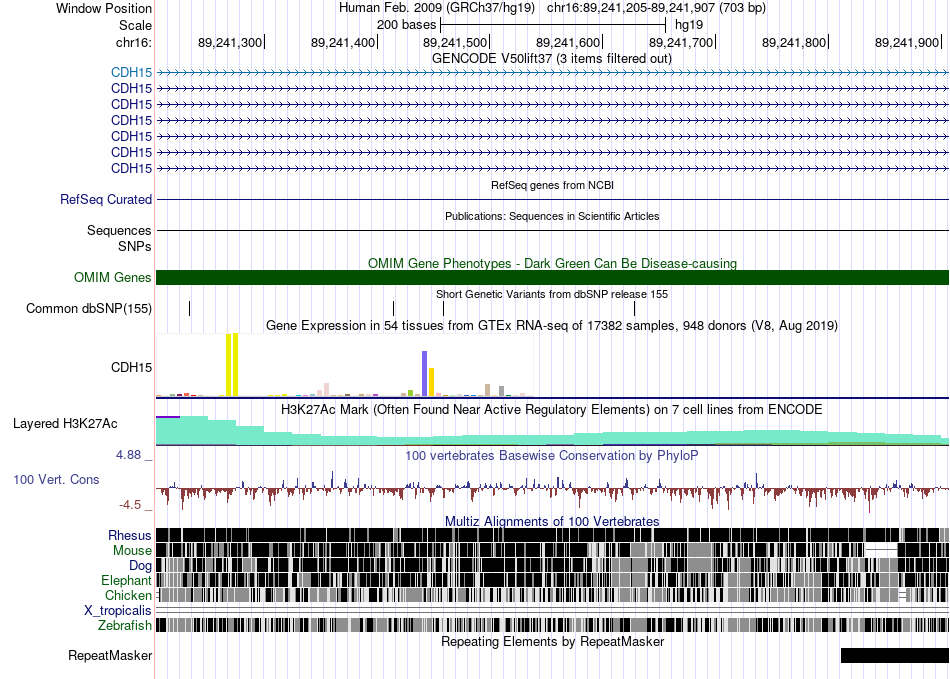Click the -4.5 PhyloP lower scale value
950x679 pixels.
point(130,505)
